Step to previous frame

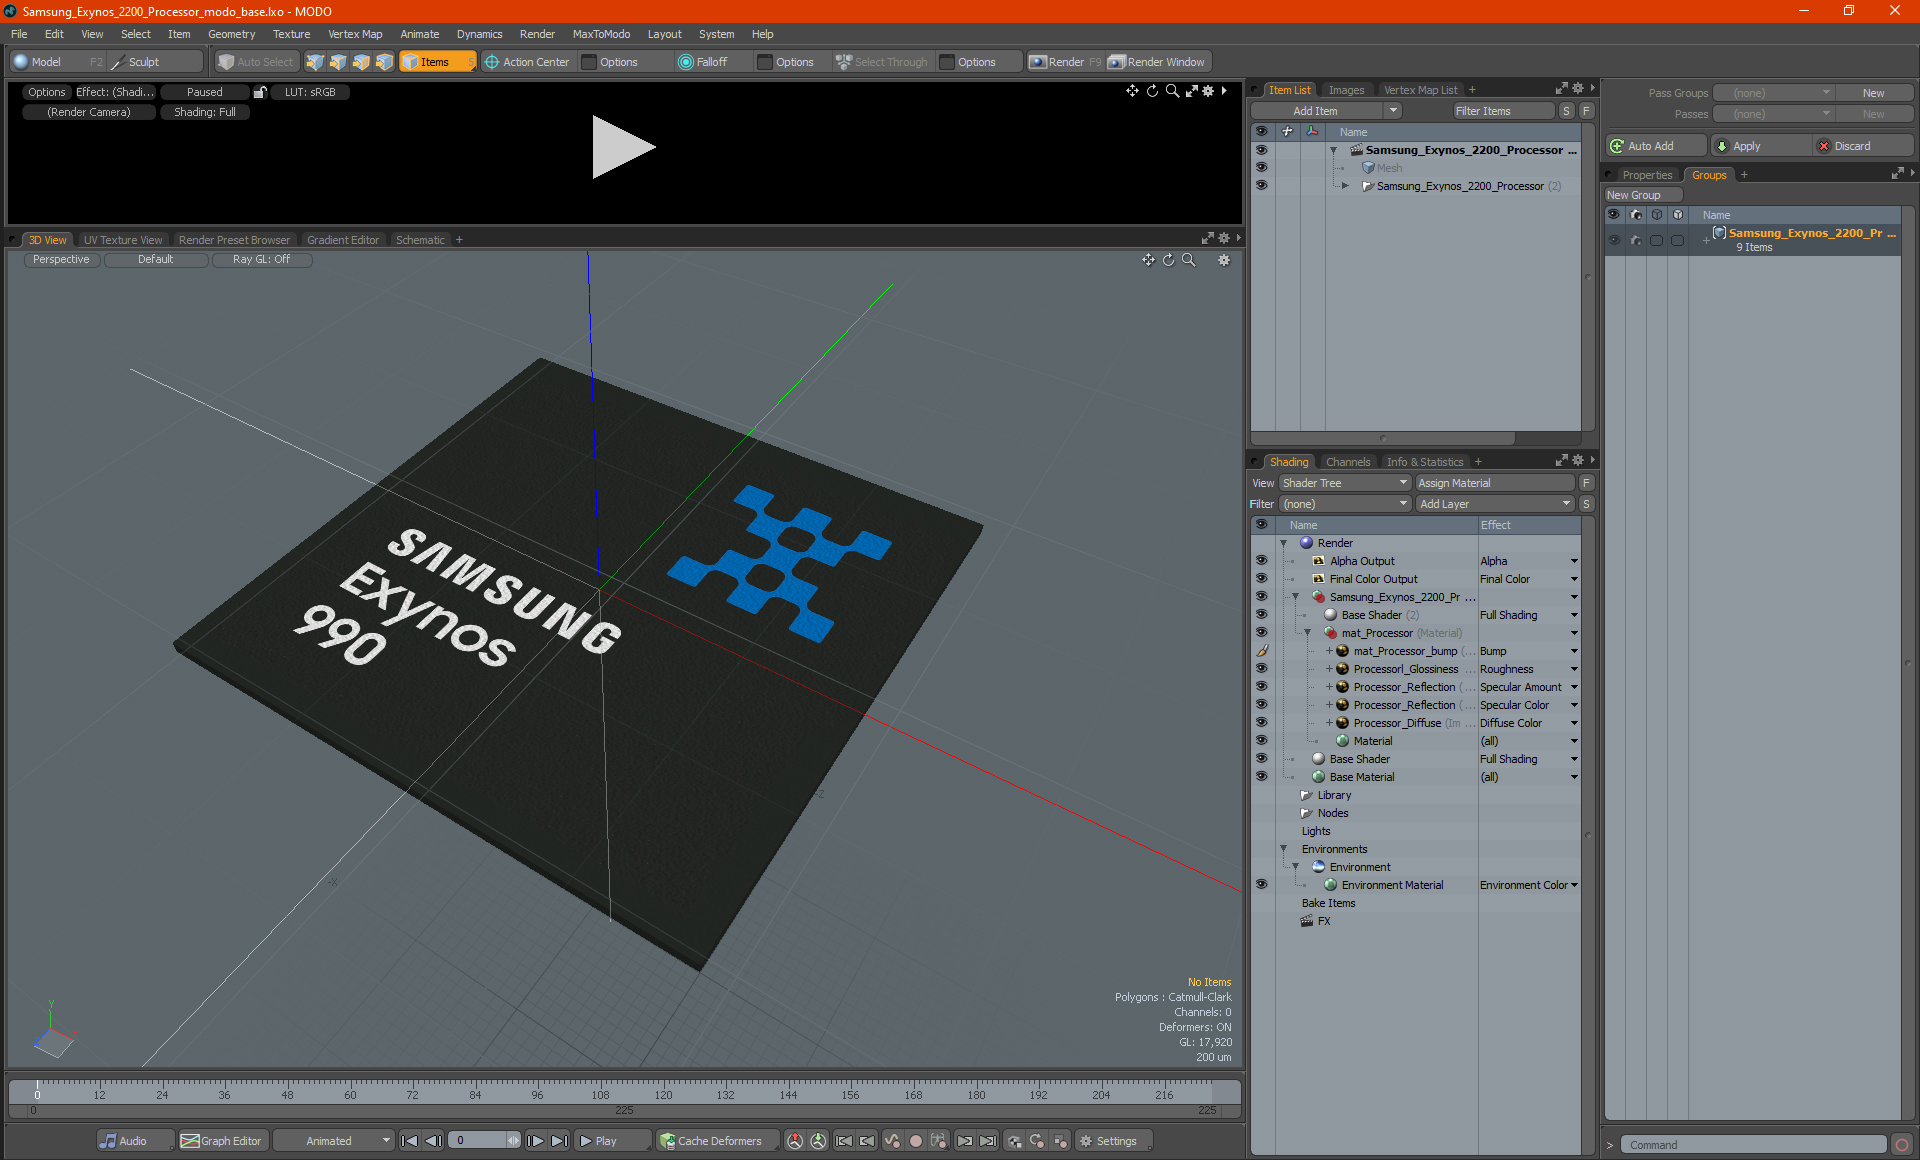point(433,1141)
